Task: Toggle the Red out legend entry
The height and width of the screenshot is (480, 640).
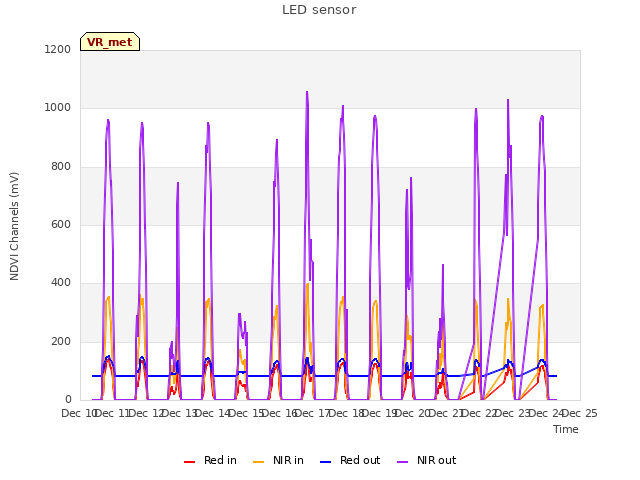Action: (x=350, y=460)
